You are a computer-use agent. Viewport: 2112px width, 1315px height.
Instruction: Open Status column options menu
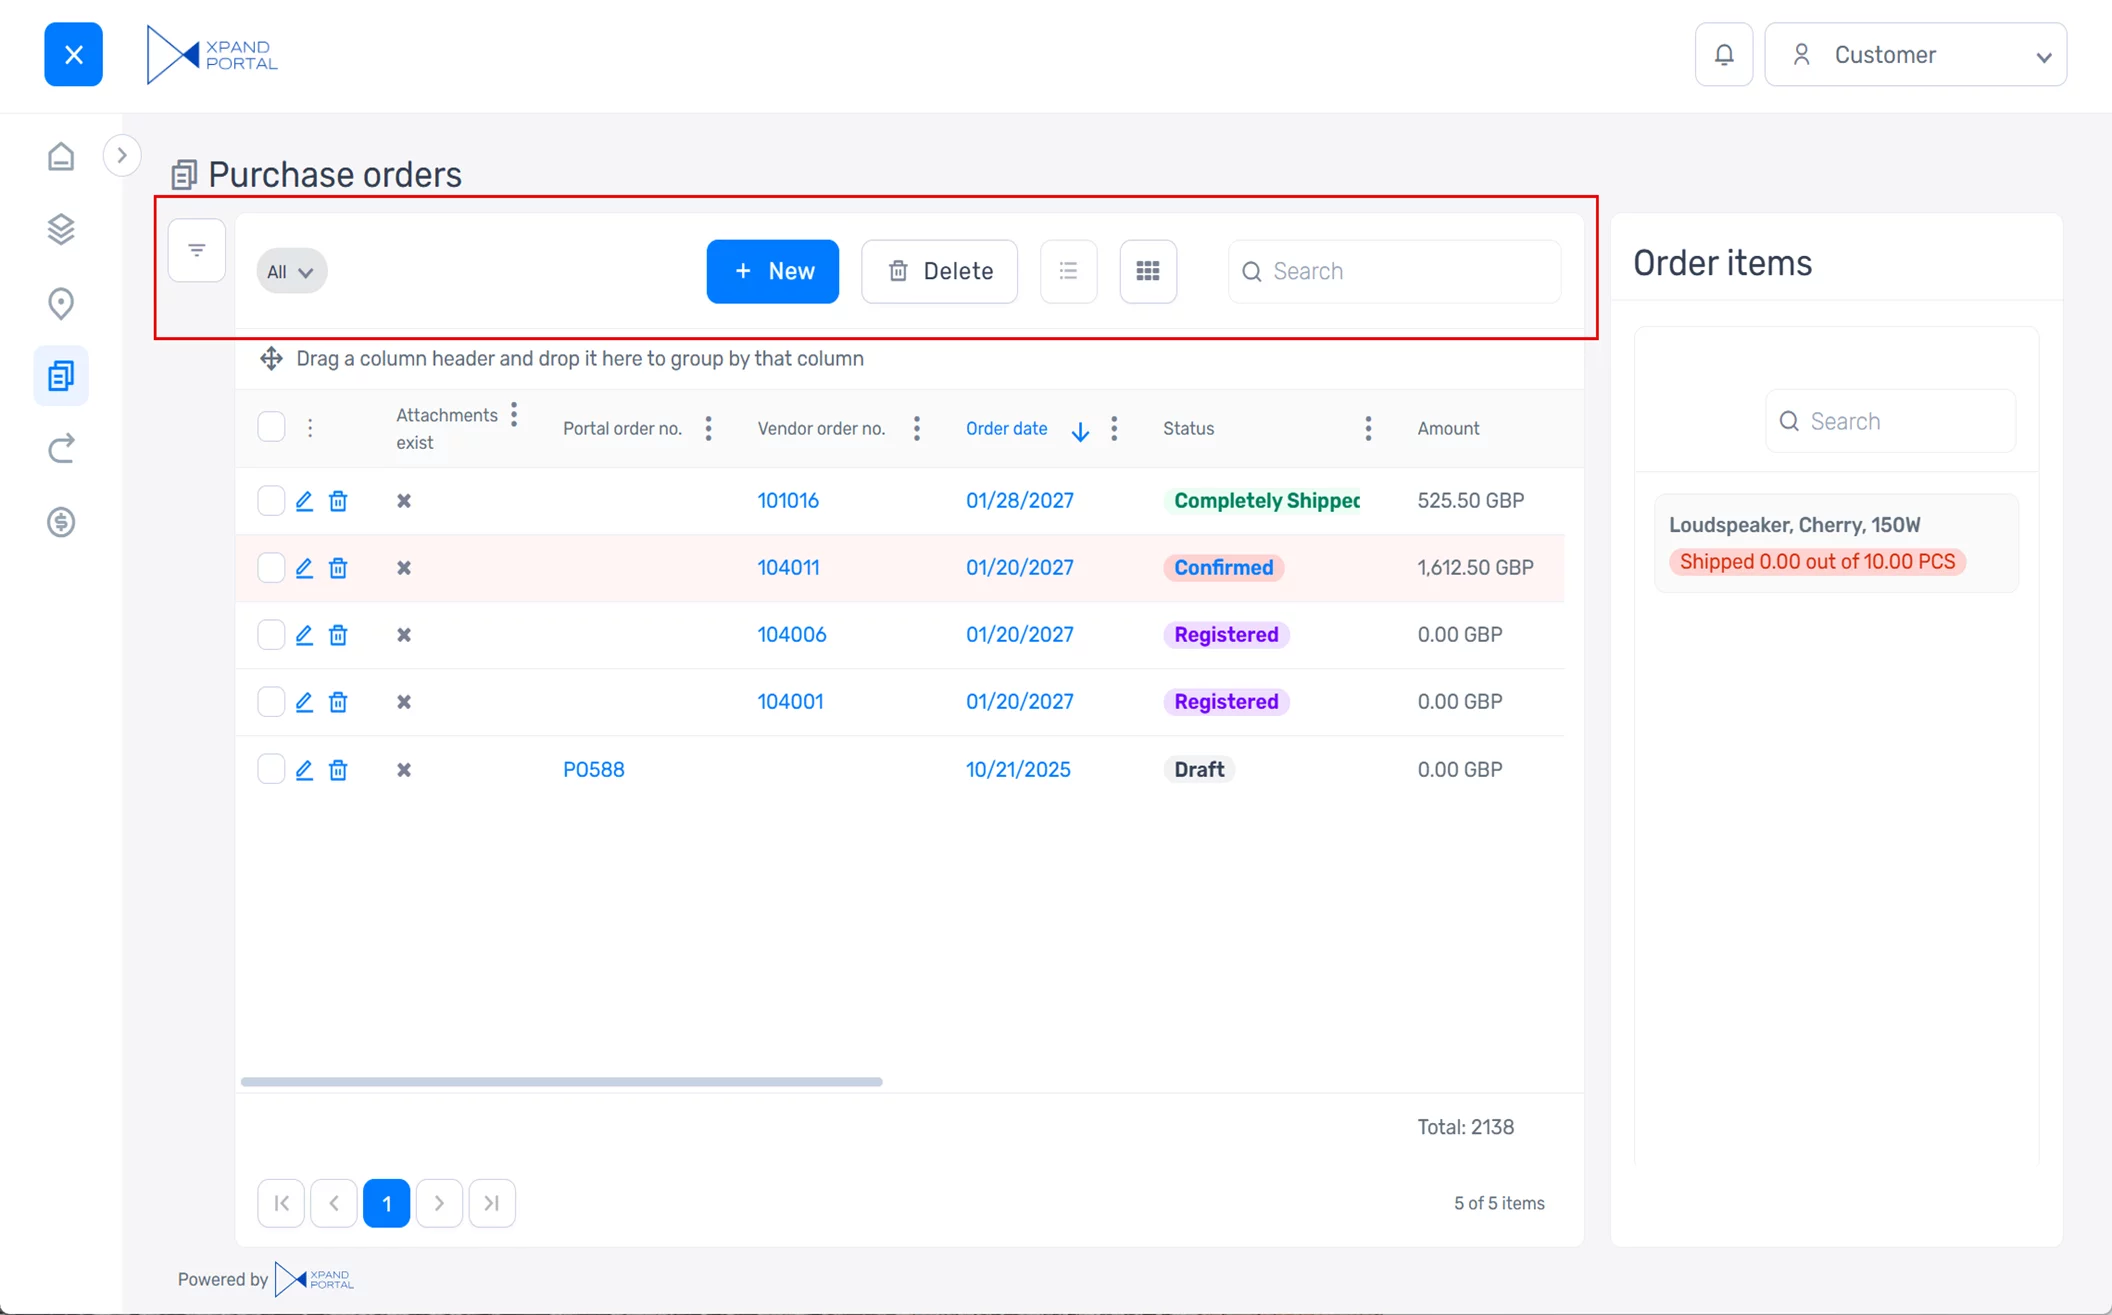[x=1368, y=429]
